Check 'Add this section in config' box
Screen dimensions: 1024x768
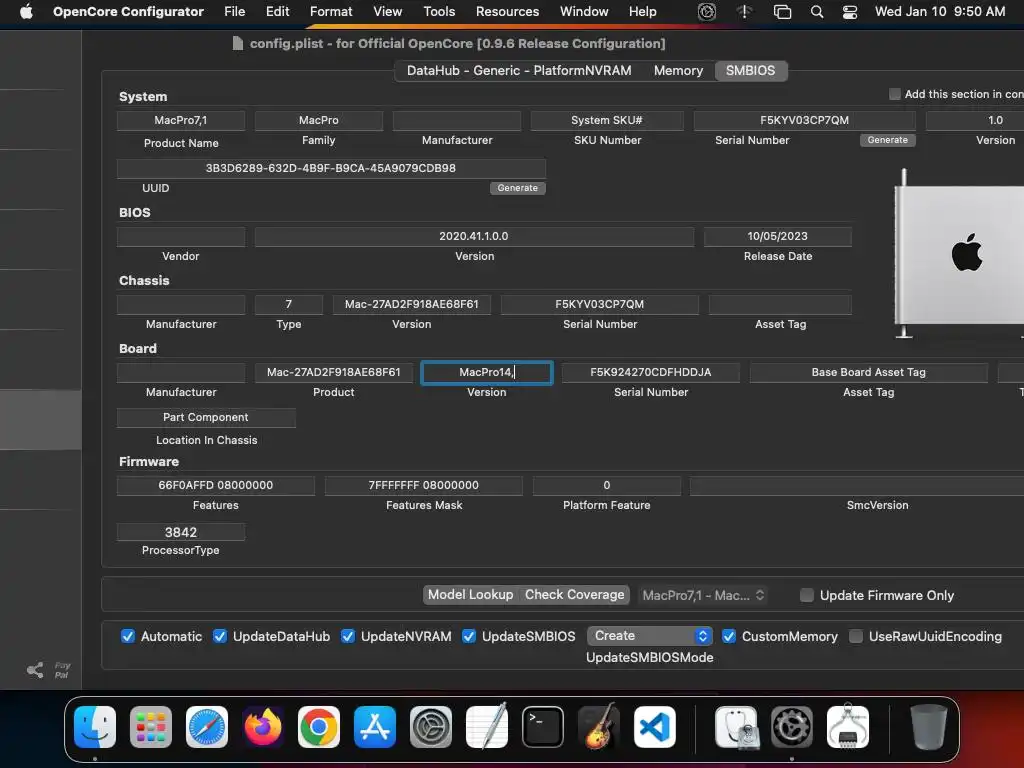[x=895, y=94]
